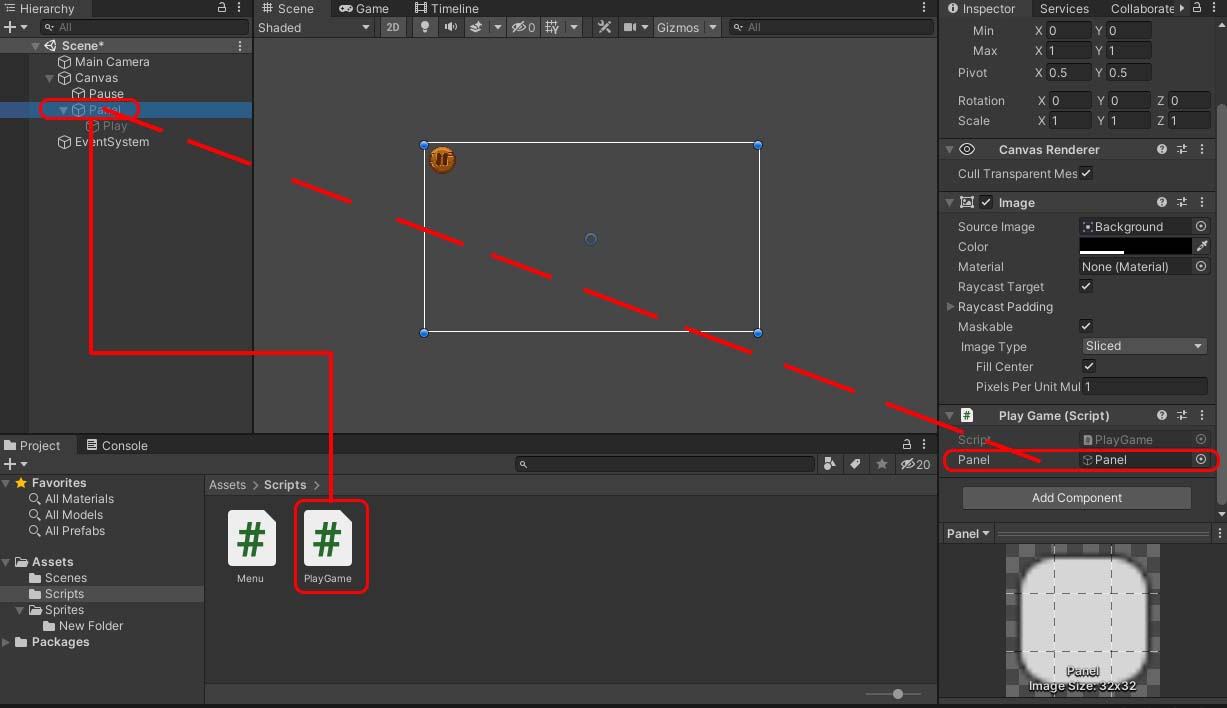The image size is (1227, 708).
Task: Switch Scene view to 2D mode
Action: [393, 27]
